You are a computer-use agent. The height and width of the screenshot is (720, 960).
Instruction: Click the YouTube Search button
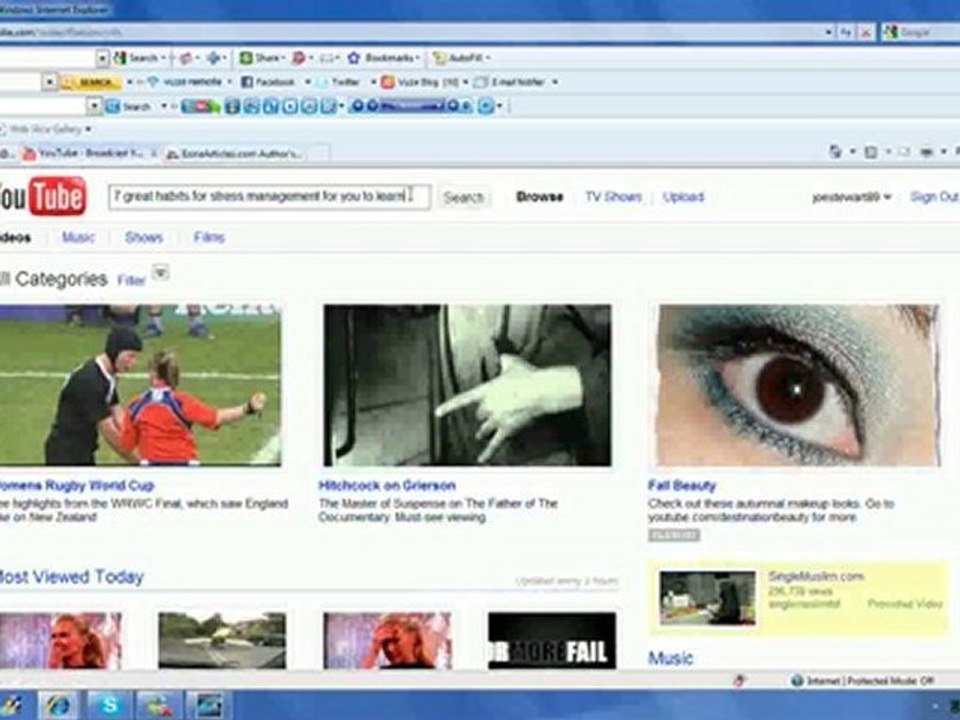point(464,197)
